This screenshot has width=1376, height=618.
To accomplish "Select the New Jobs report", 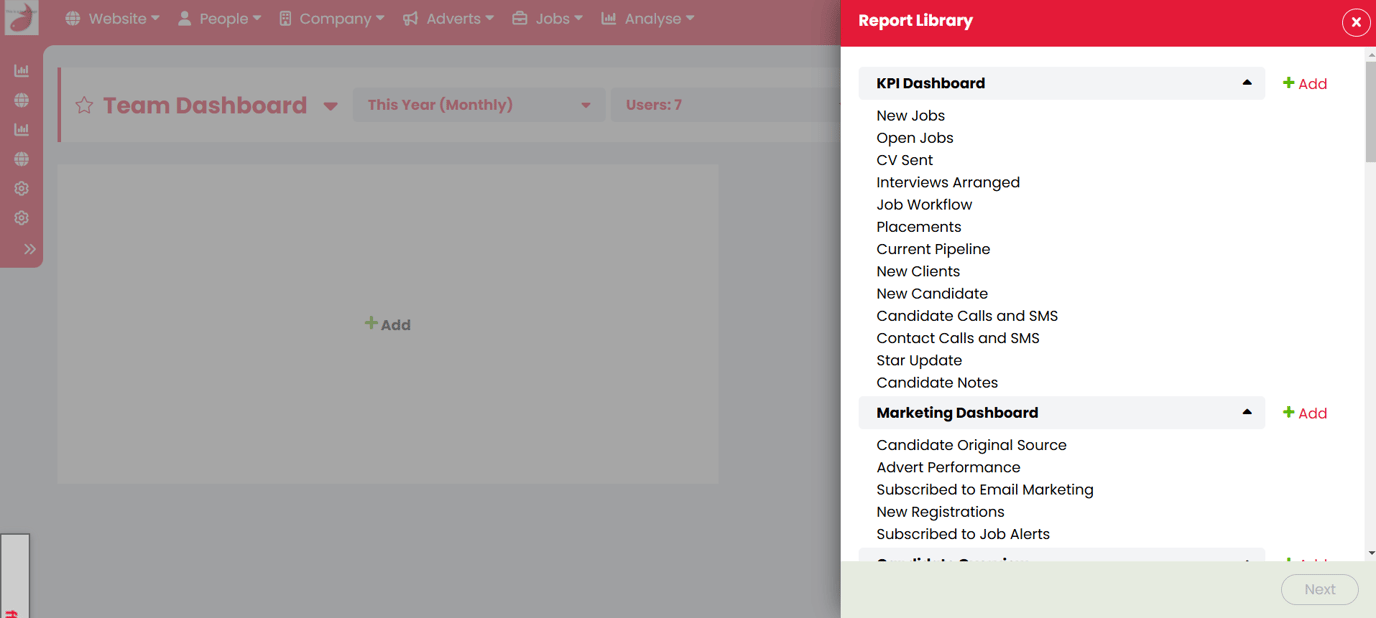I will (910, 116).
